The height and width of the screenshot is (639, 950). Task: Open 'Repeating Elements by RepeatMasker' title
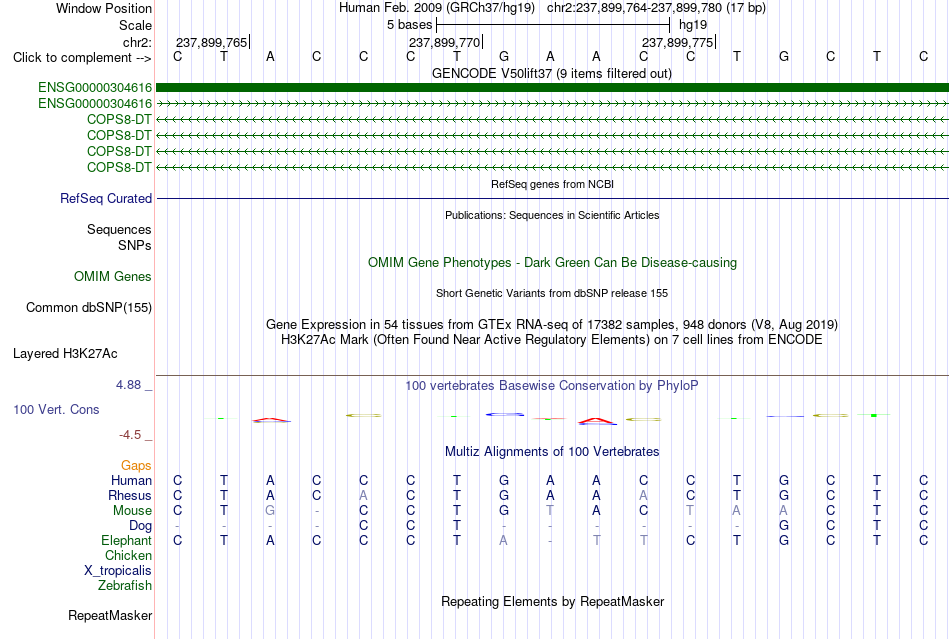552,602
